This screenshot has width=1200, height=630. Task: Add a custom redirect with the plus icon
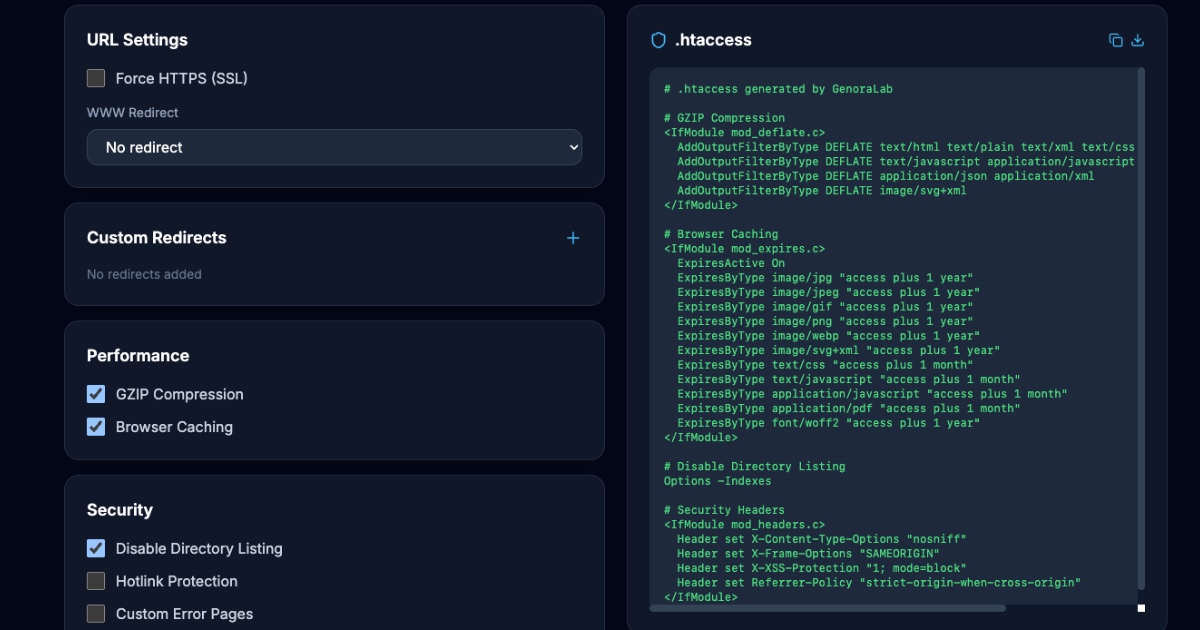click(x=573, y=238)
